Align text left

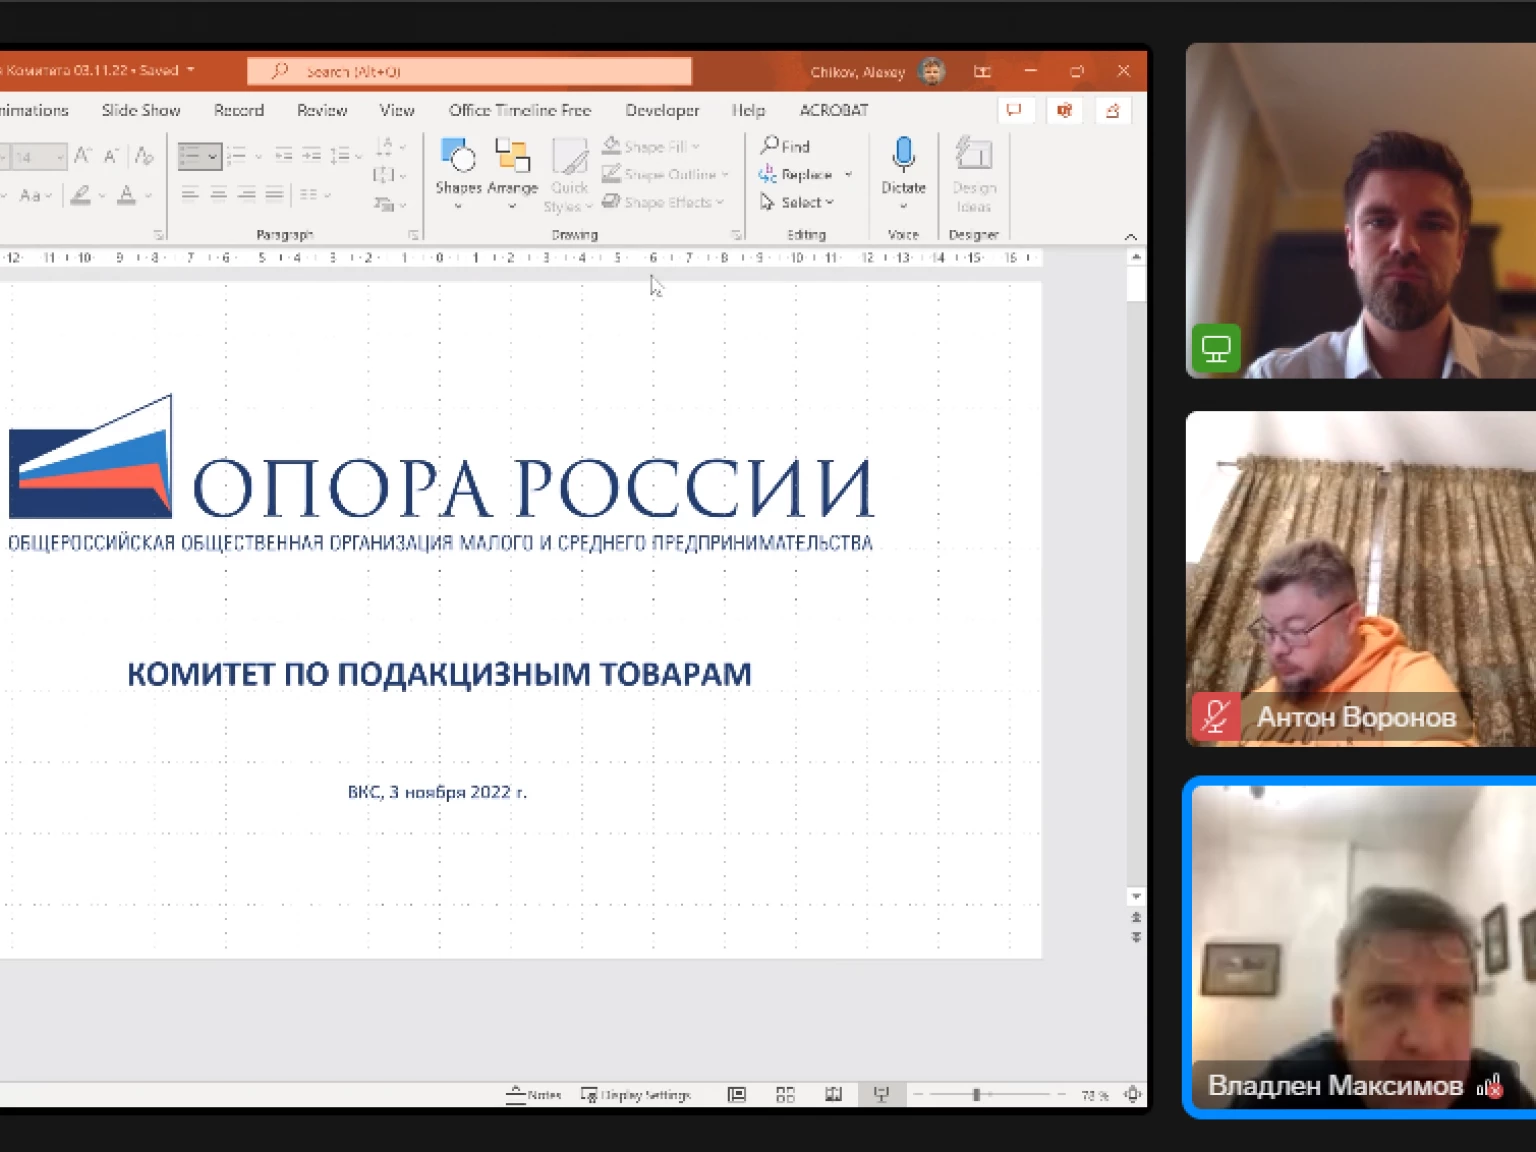pyautogui.click(x=190, y=194)
